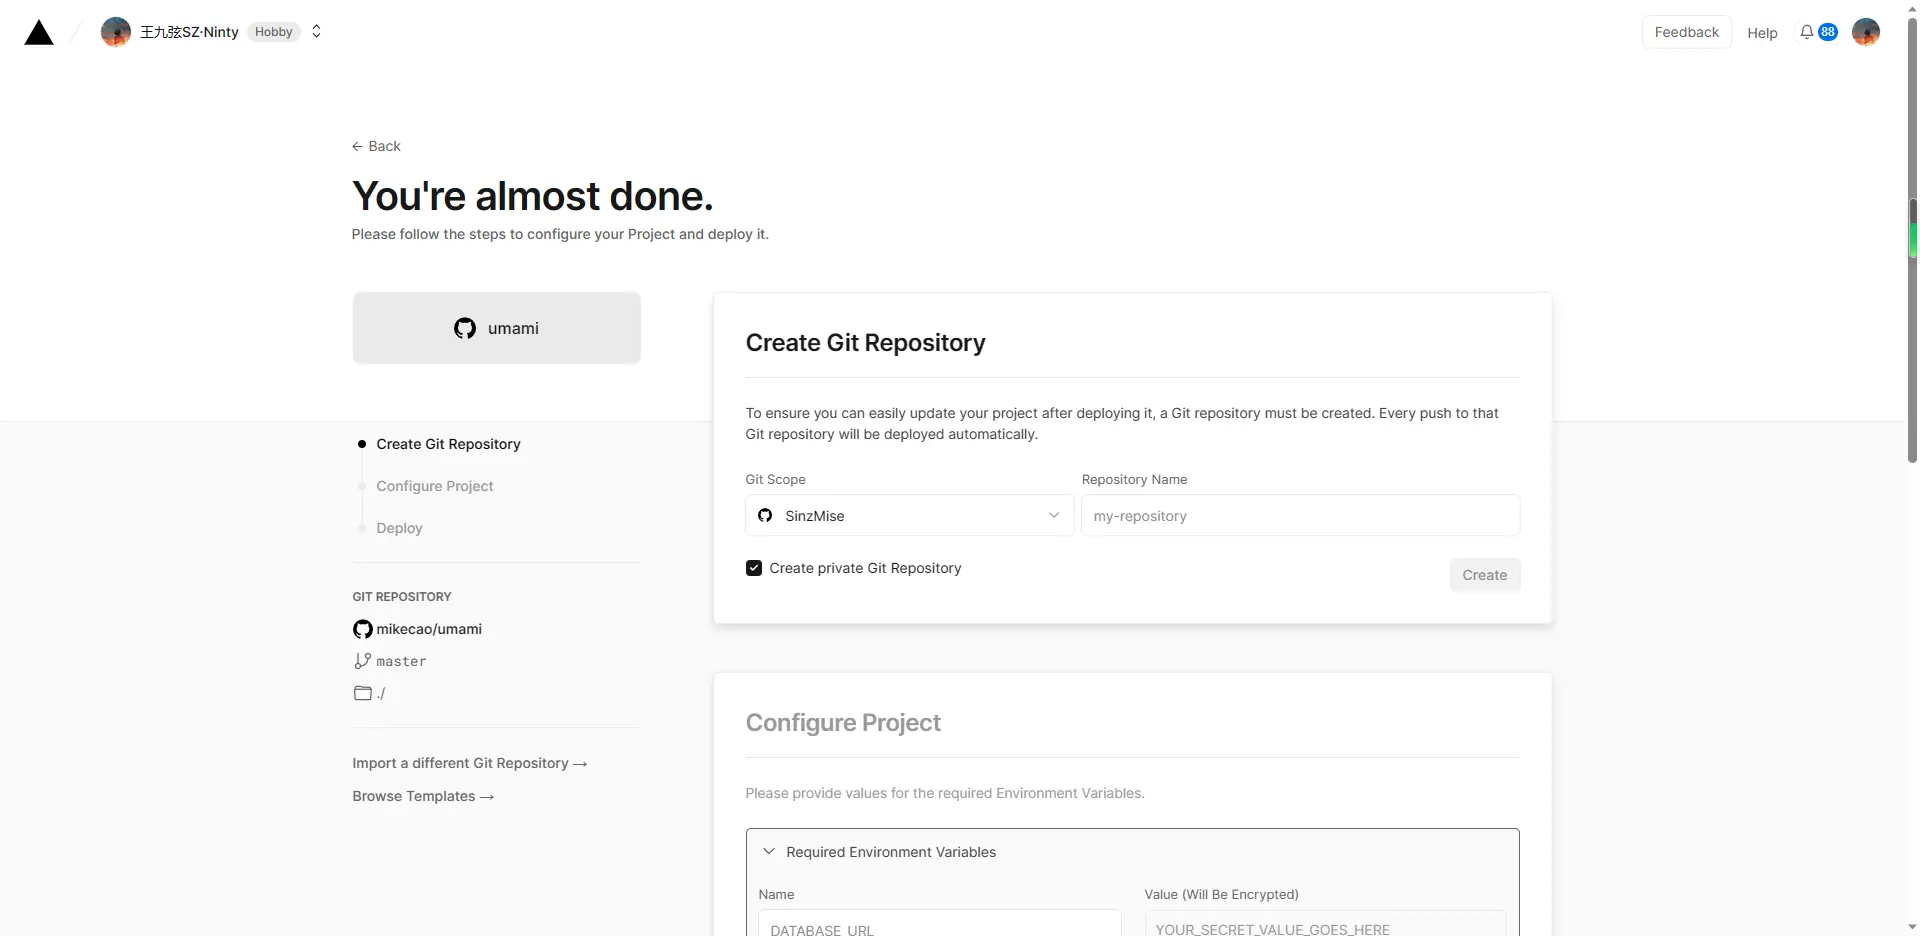Open the mikecao/umami repository link
Viewport: 1920px width, 936px height.
tap(429, 629)
